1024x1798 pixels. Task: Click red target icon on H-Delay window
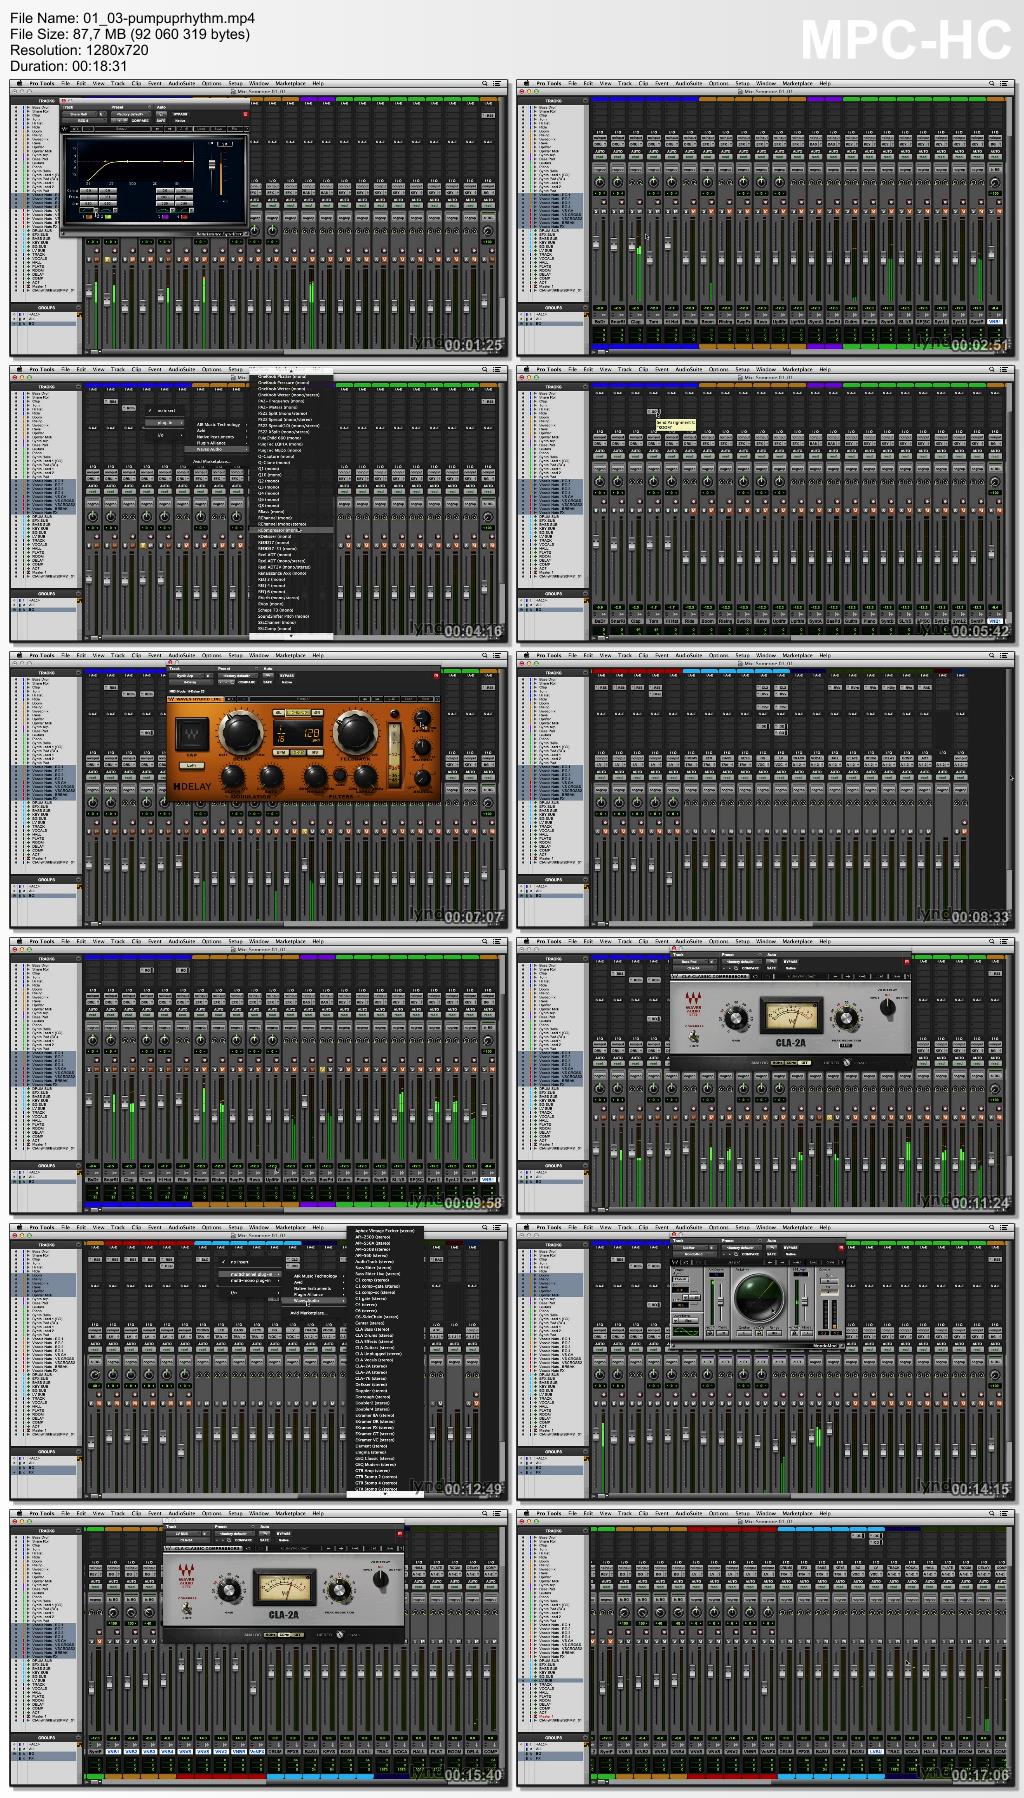436,676
